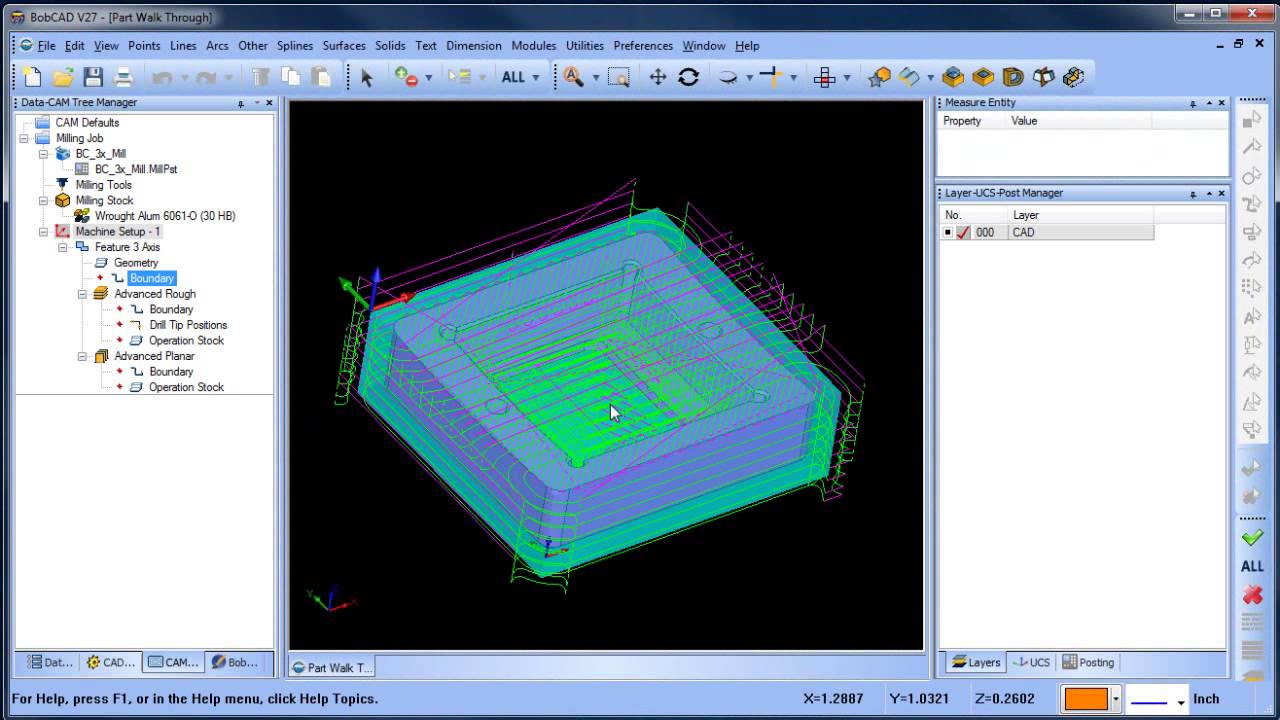Open the Modules menu
Viewport: 1280px width, 720px height.
[x=533, y=46]
